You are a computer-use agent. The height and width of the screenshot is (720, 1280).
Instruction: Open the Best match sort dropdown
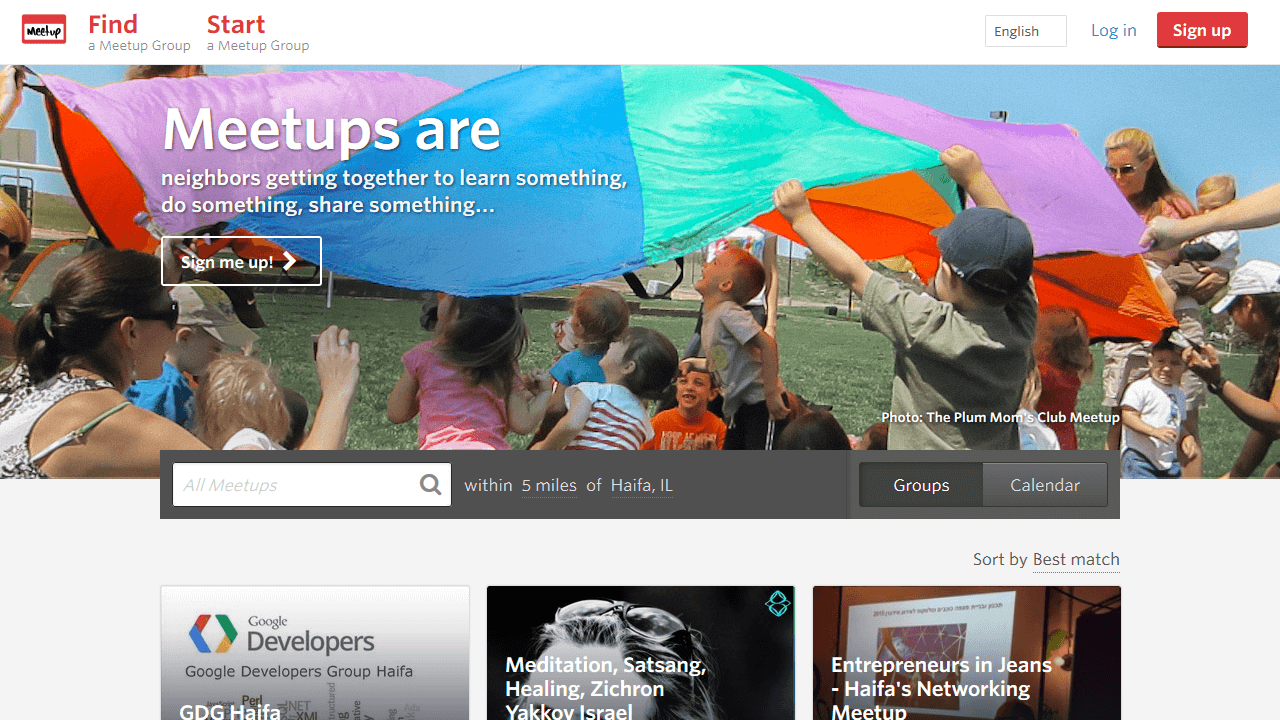pyautogui.click(x=1076, y=559)
